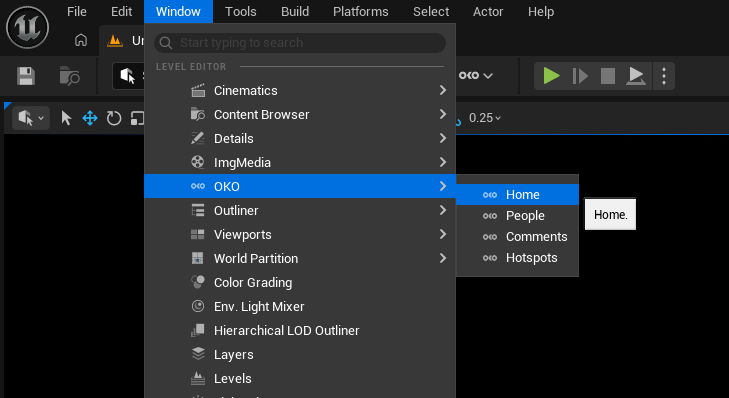729x398 pixels.
Task: Click the Stop playback button
Action: pyautogui.click(x=608, y=76)
